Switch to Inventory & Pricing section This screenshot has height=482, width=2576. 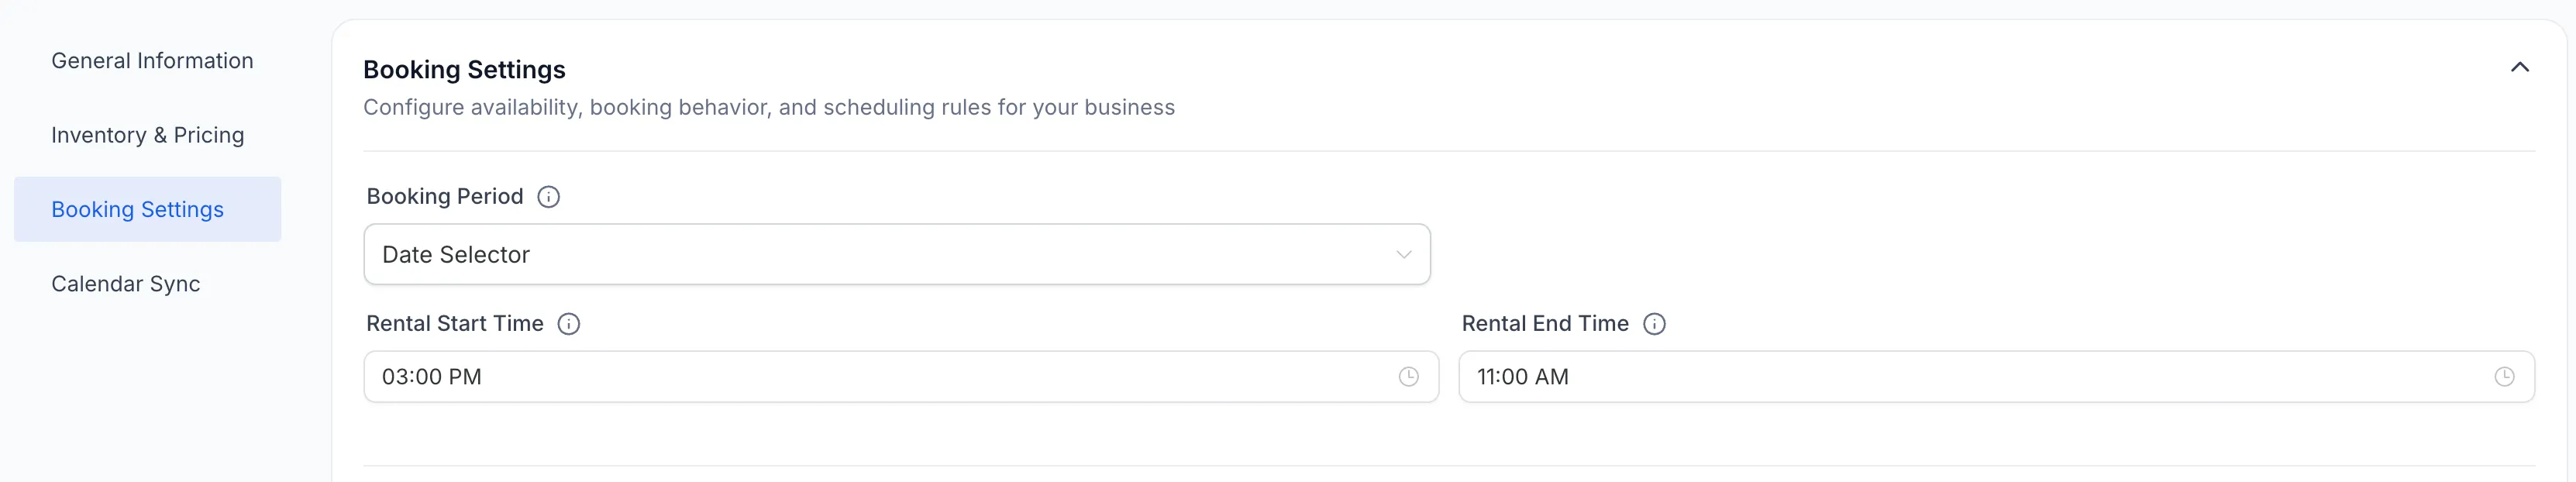coord(148,134)
